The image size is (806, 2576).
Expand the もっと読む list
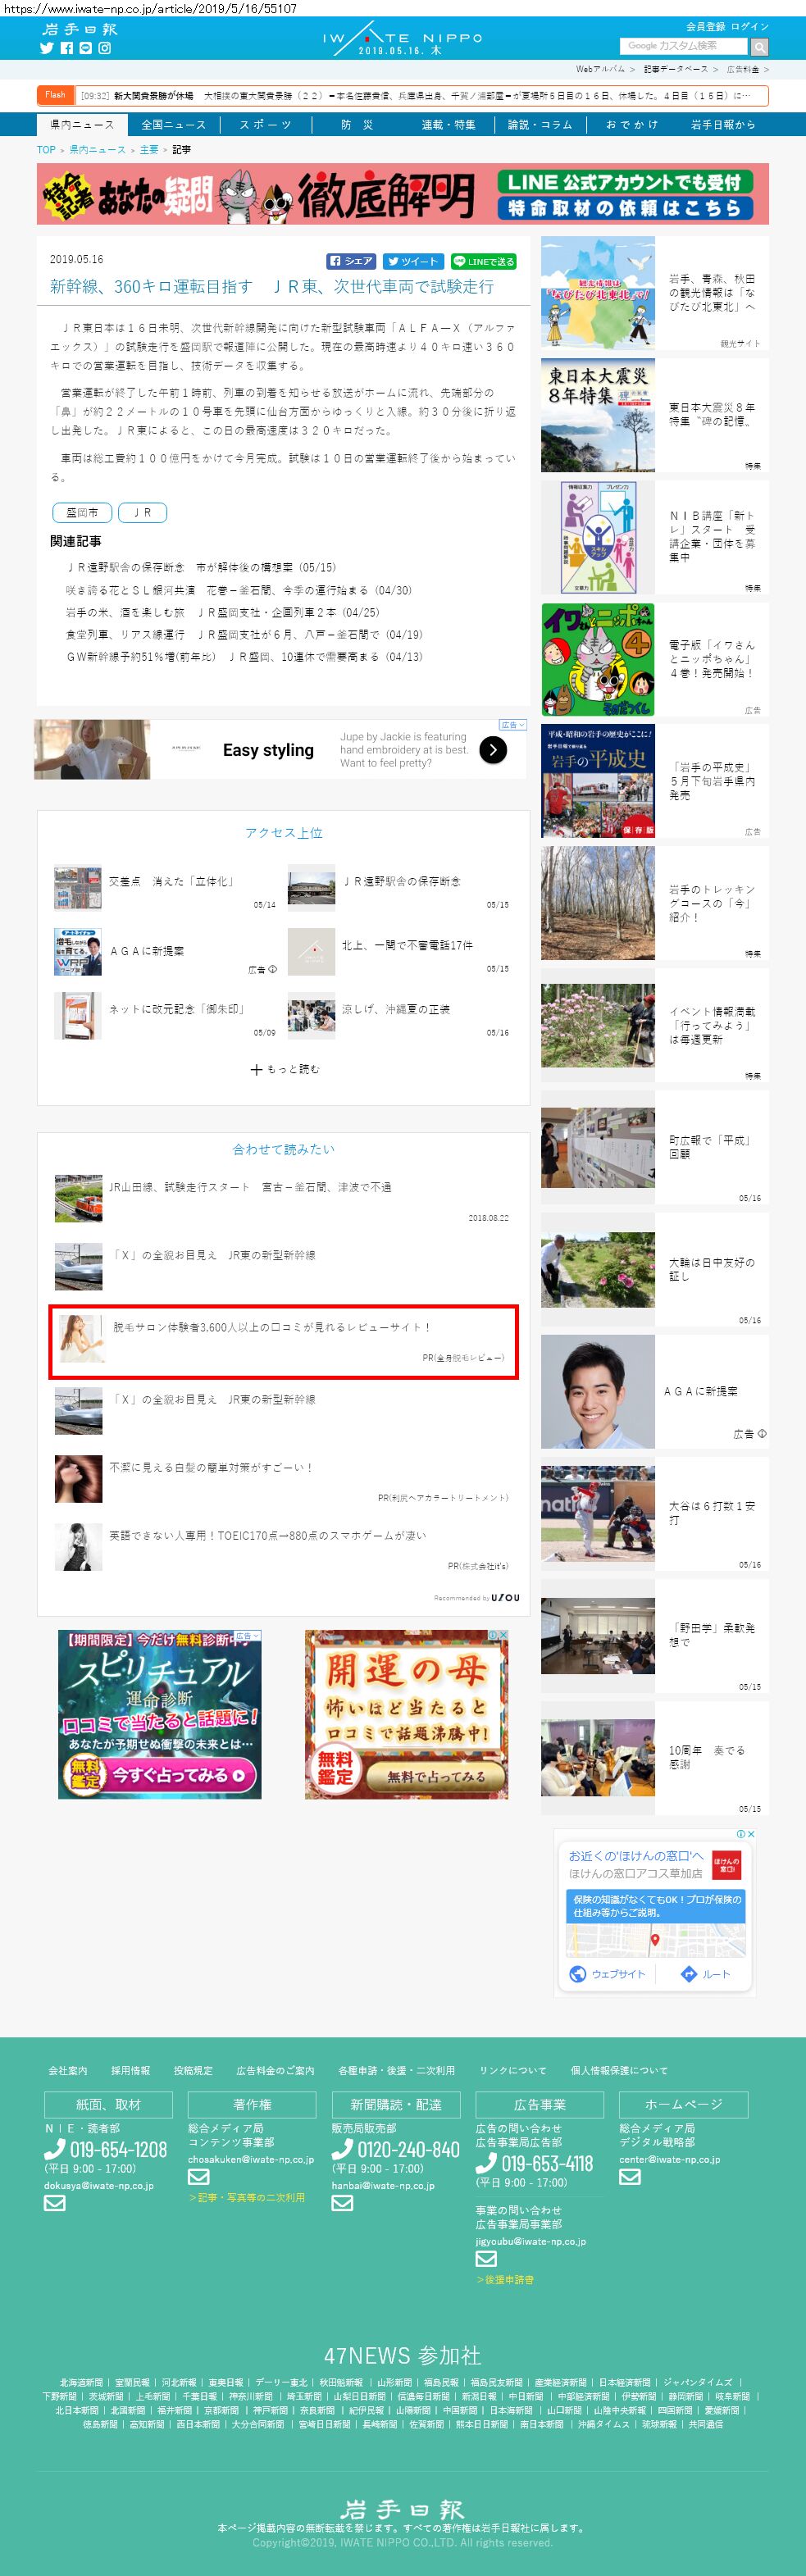click(x=284, y=1069)
